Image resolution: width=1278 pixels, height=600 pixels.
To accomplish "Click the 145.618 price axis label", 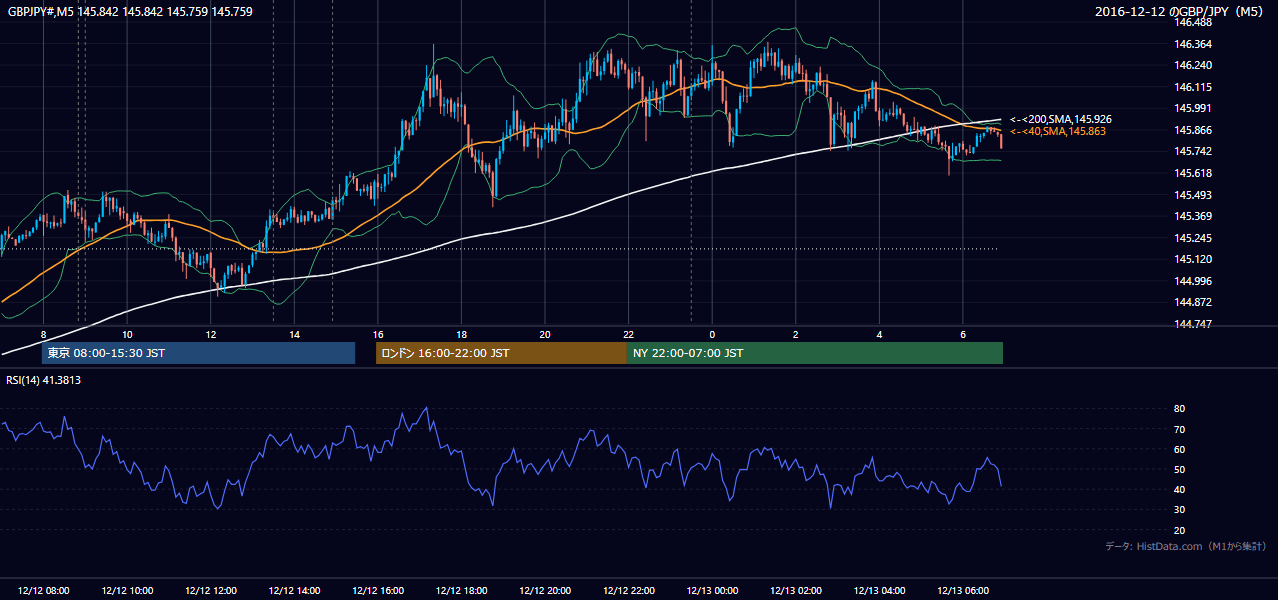I will point(1193,173).
